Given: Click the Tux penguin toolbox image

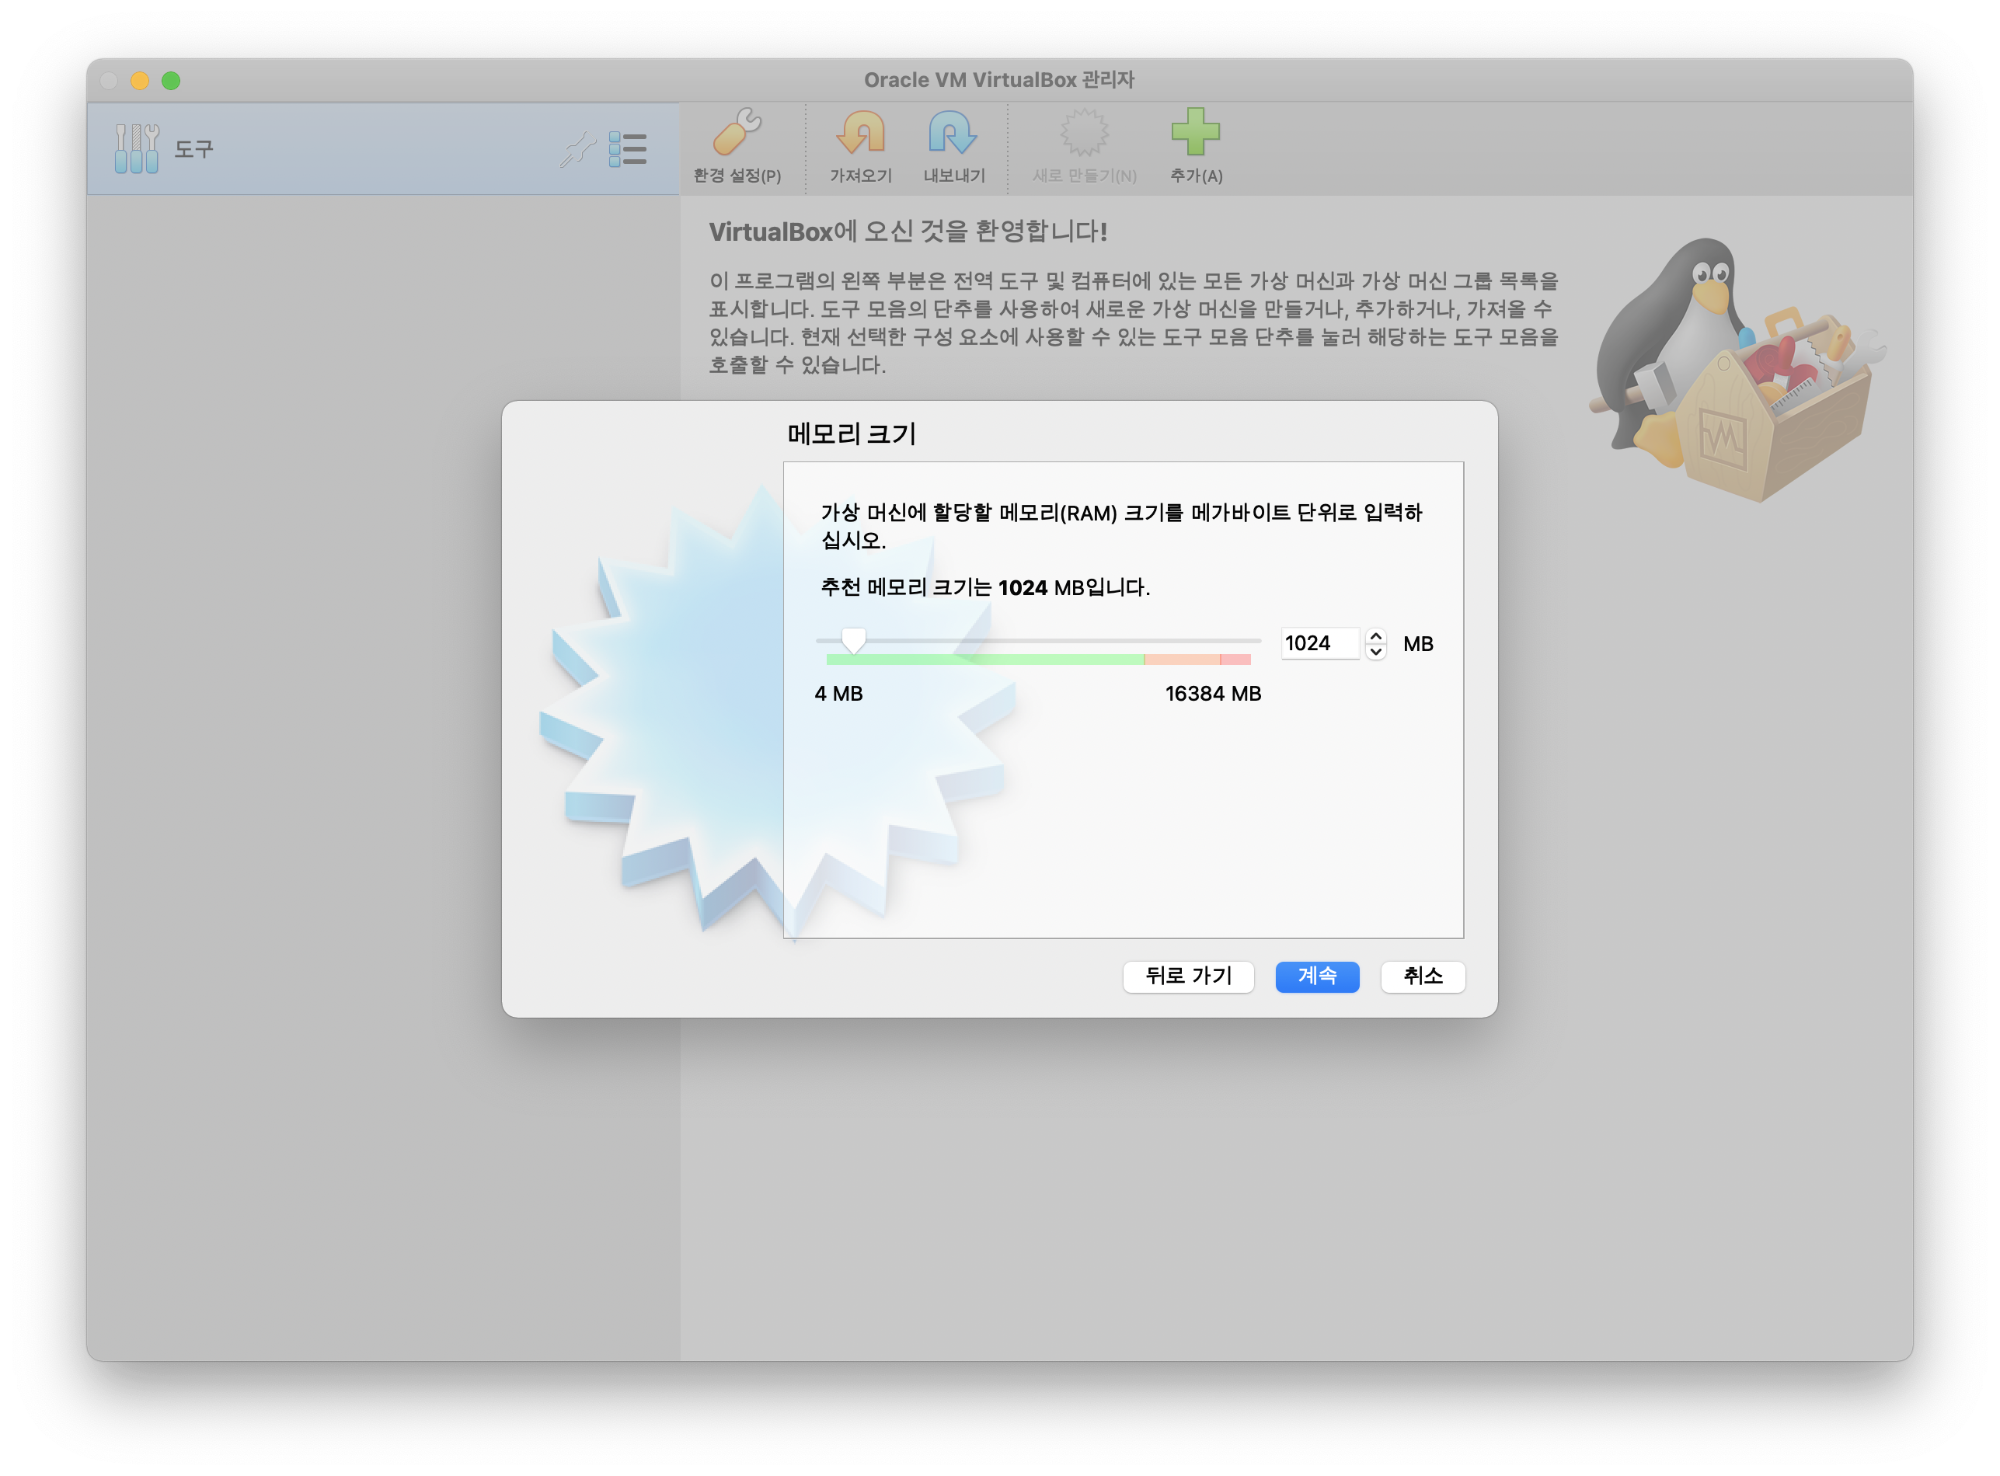Looking at the screenshot, I should tap(1733, 372).
